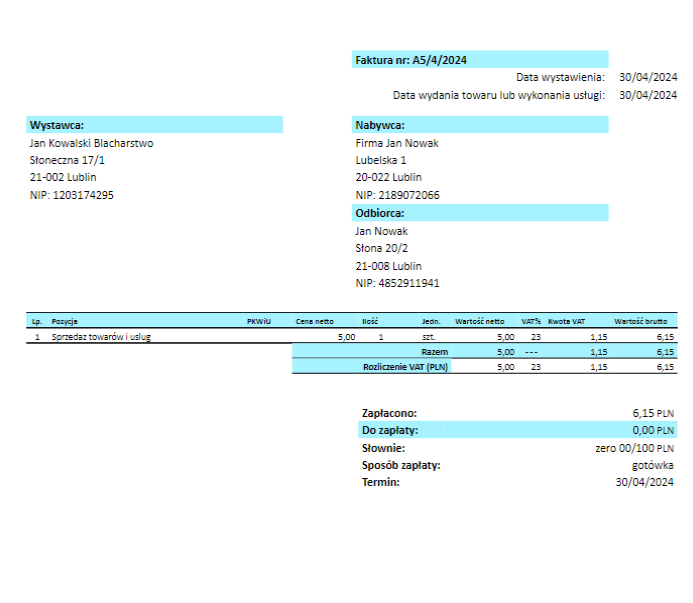This screenshot has width=693, height=603.
Task: Select item Sprzedaz towarów i uslug
Action: coord(101,337)
